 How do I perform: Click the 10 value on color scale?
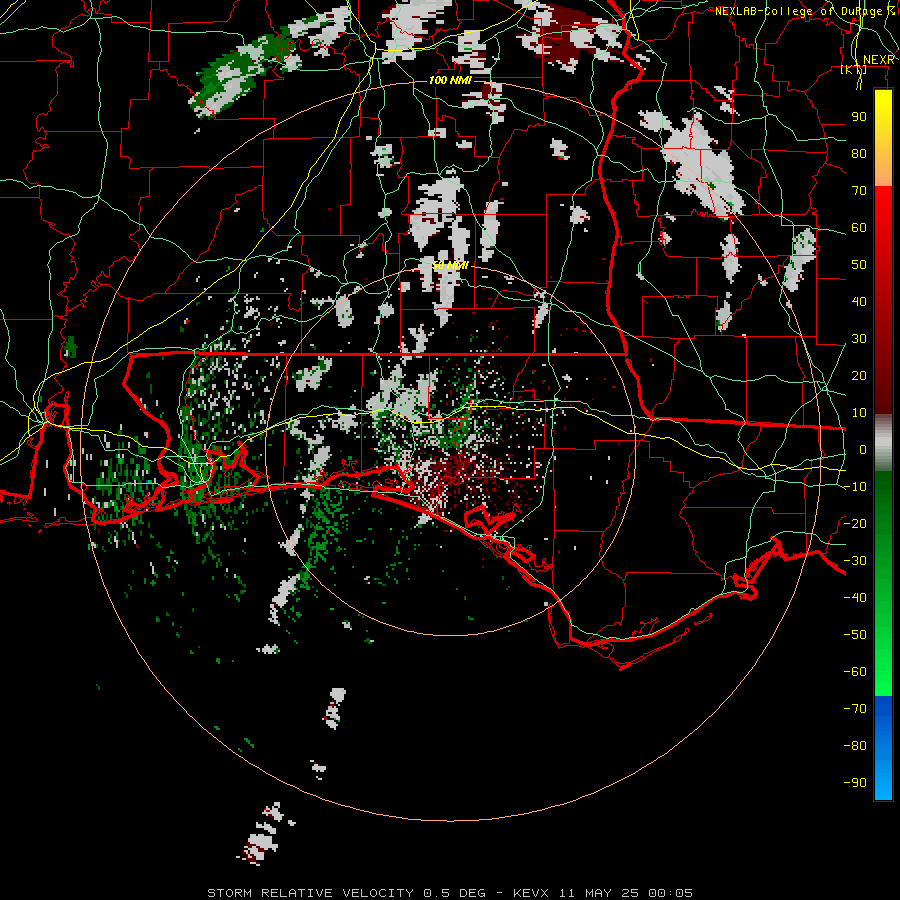(x=859, y=413)
